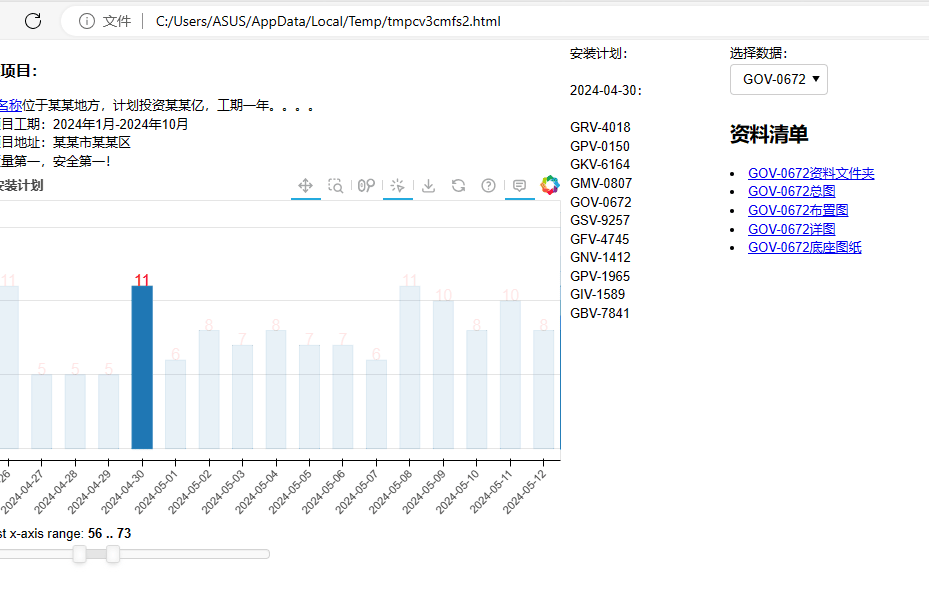Click GSV-9257 in install plan list
The height and width of the screenshot is (602, 929).
click(x=600, y=220)
